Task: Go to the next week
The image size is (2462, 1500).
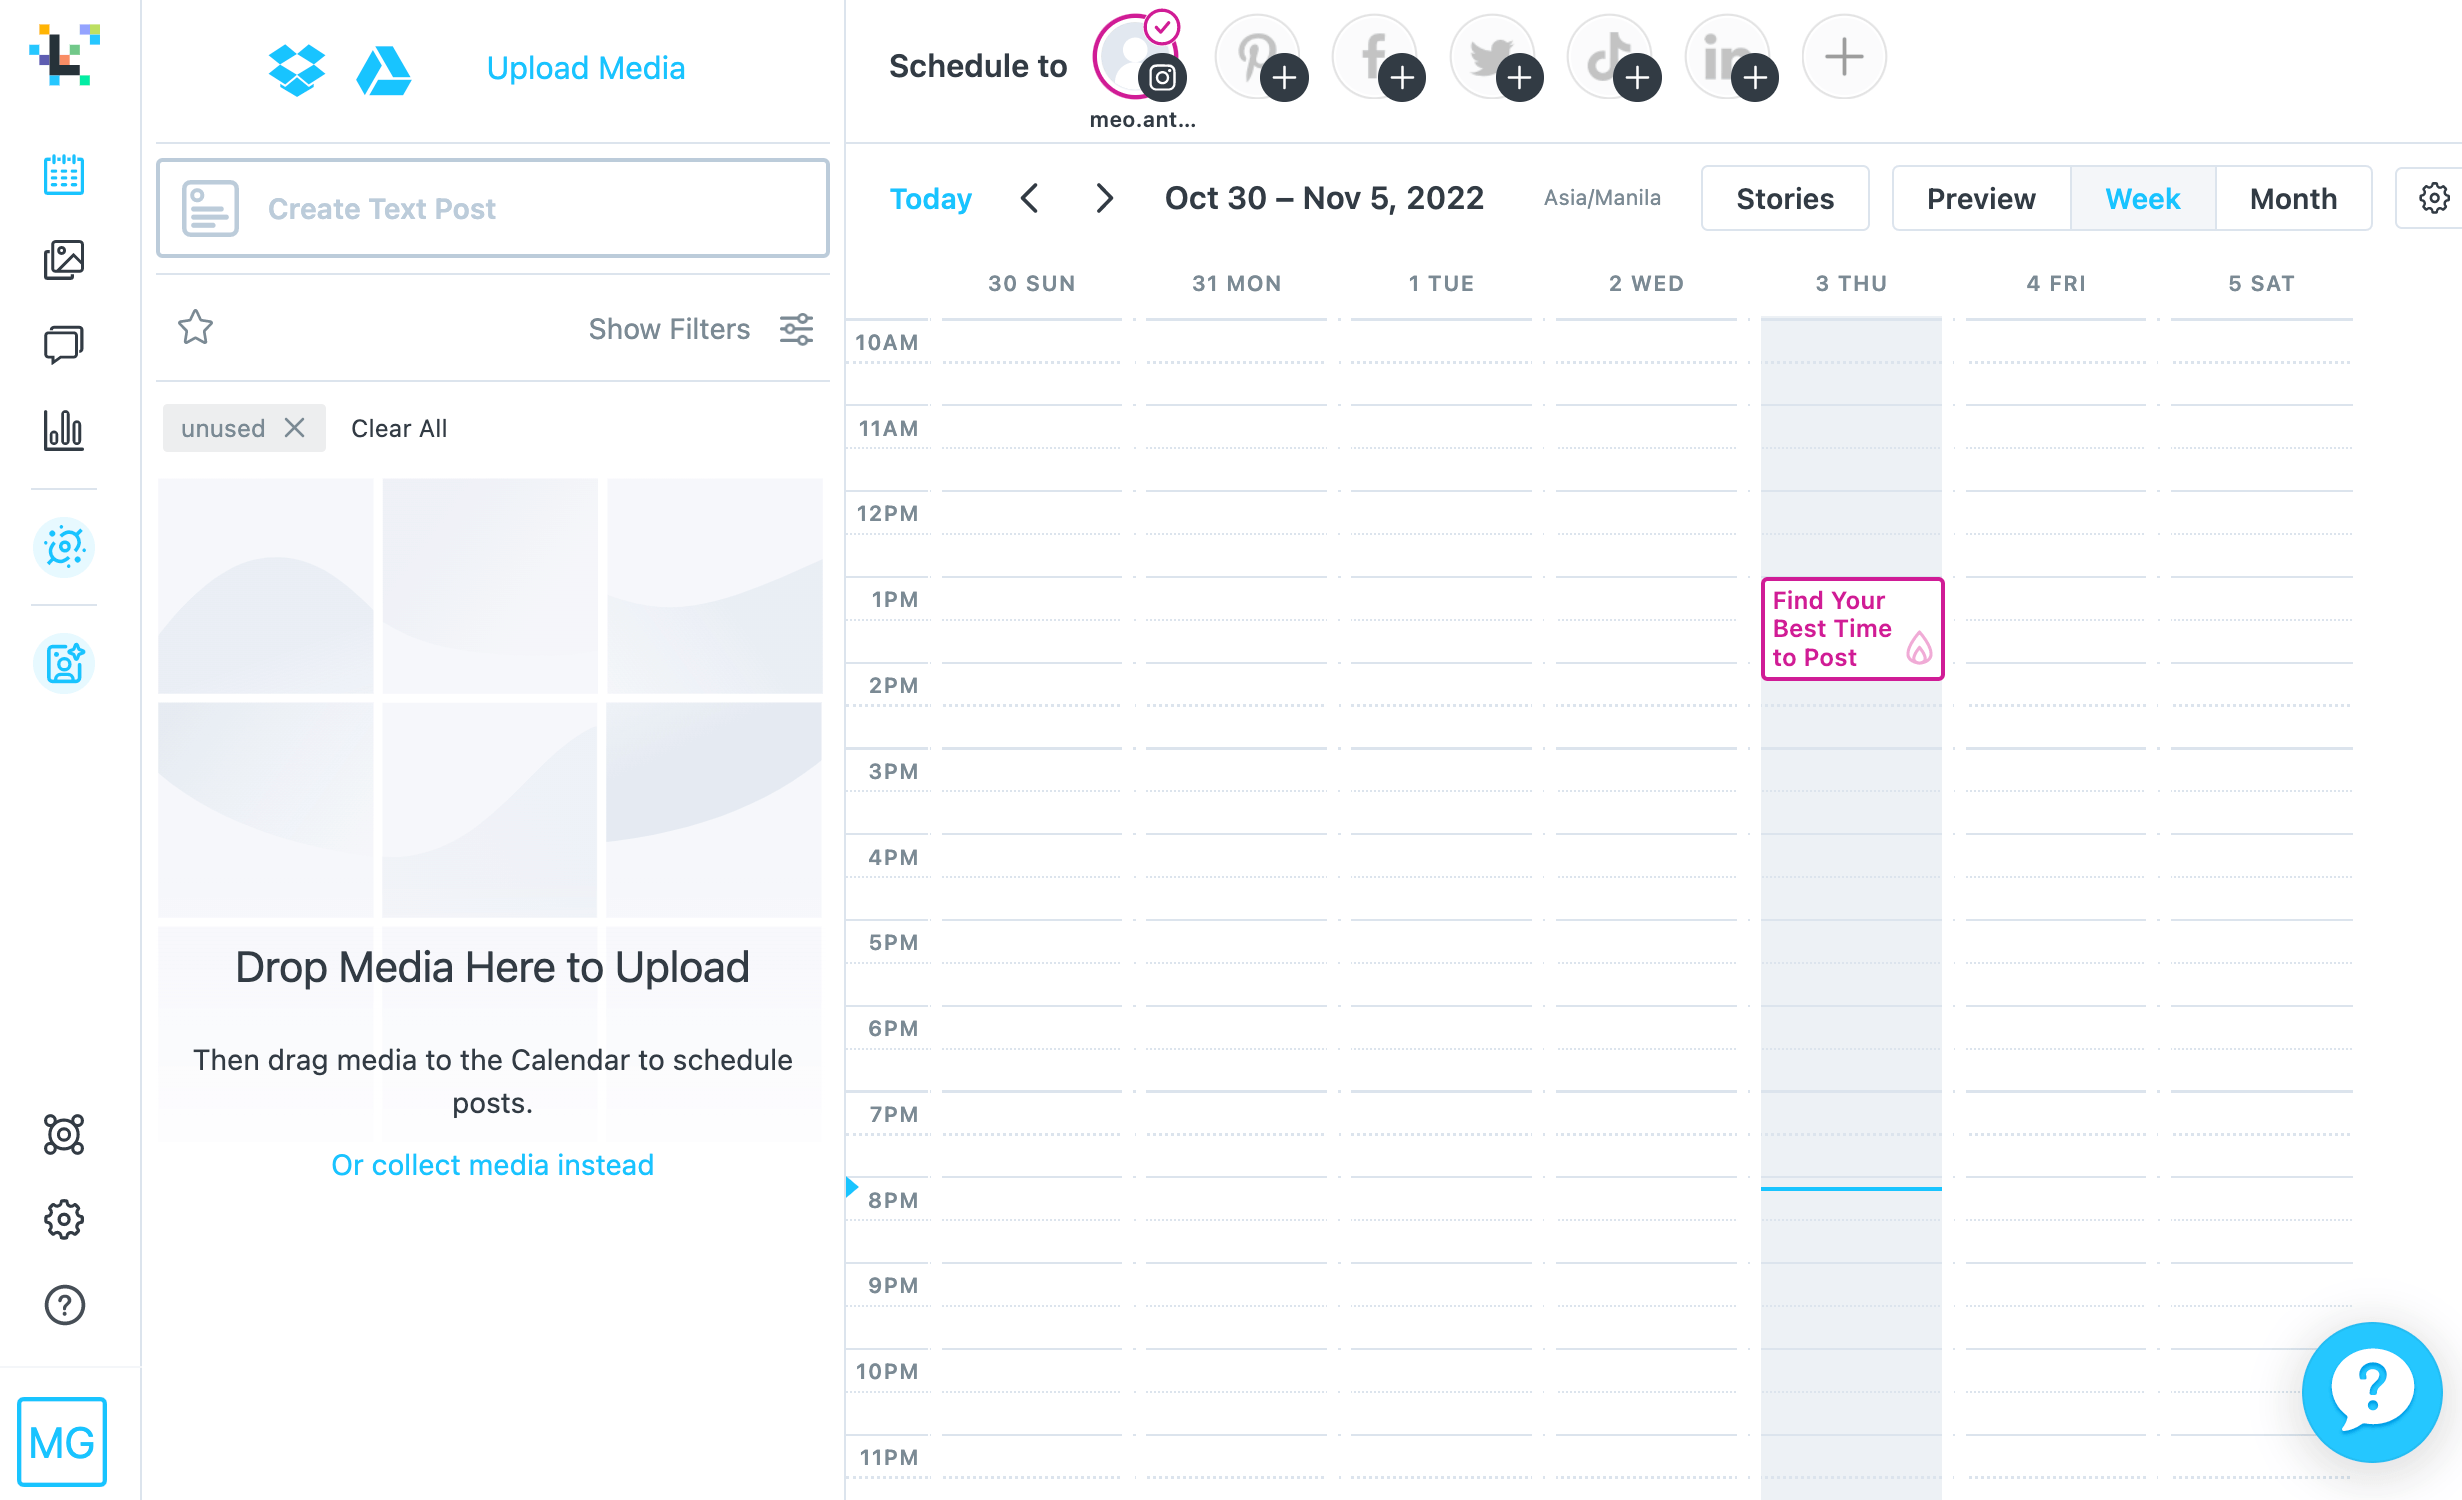Action: click(1104, 198)
